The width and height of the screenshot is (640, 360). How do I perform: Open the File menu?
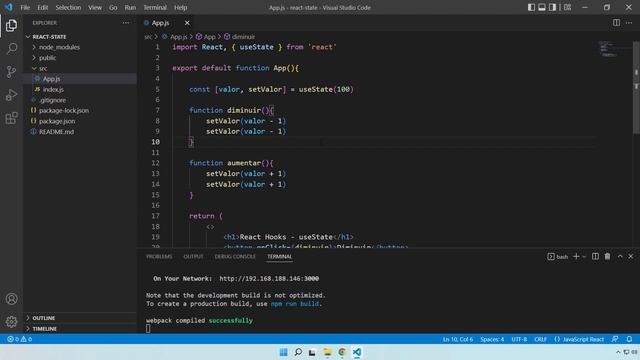(x=25, y=7)
